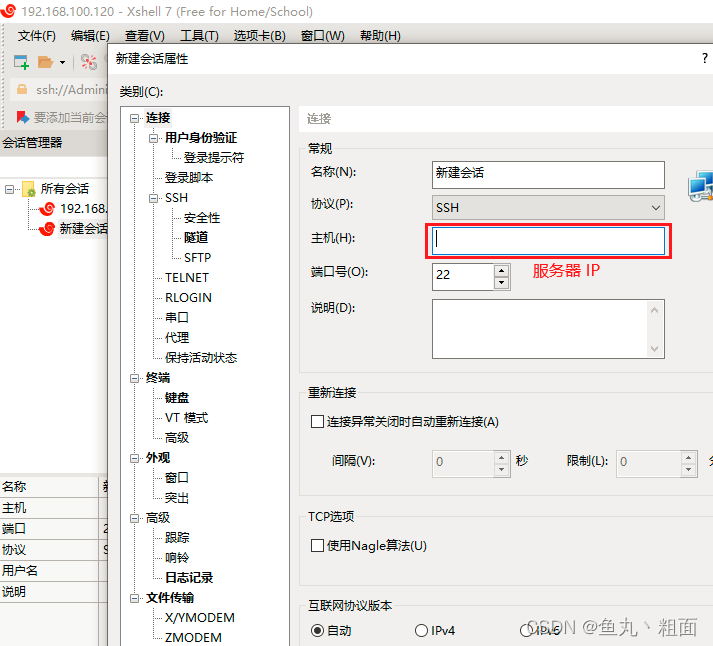Click the network computers icon beside the name field
The height and width of the screenshot is (646, 713).
(x=700, y=186)
